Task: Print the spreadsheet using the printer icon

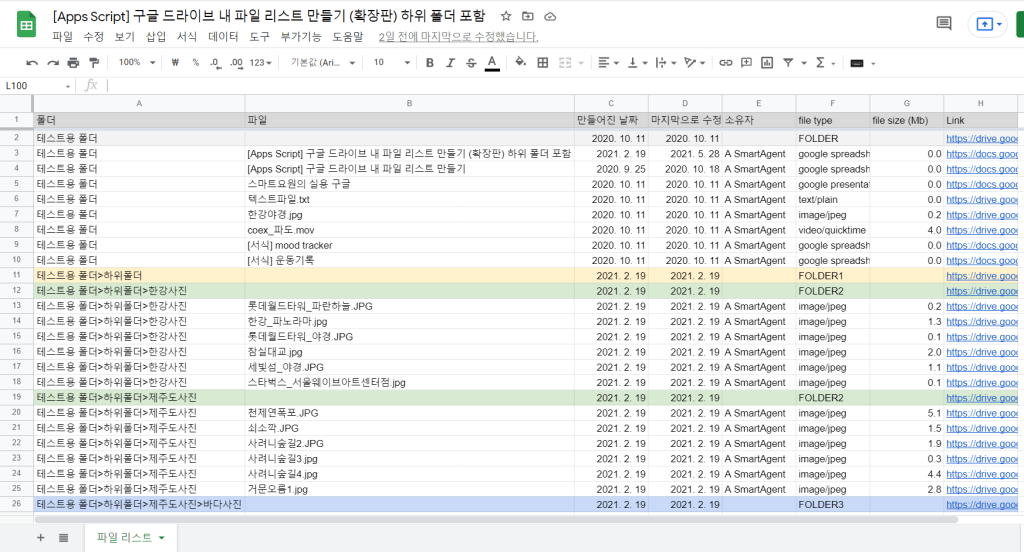Action: tap(73, 62)
